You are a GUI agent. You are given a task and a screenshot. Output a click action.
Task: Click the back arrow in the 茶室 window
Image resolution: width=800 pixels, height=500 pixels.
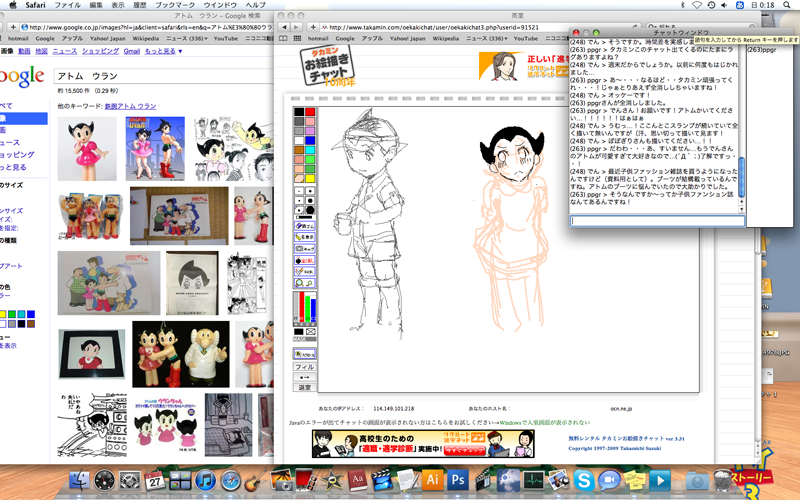tap(284, 27)
